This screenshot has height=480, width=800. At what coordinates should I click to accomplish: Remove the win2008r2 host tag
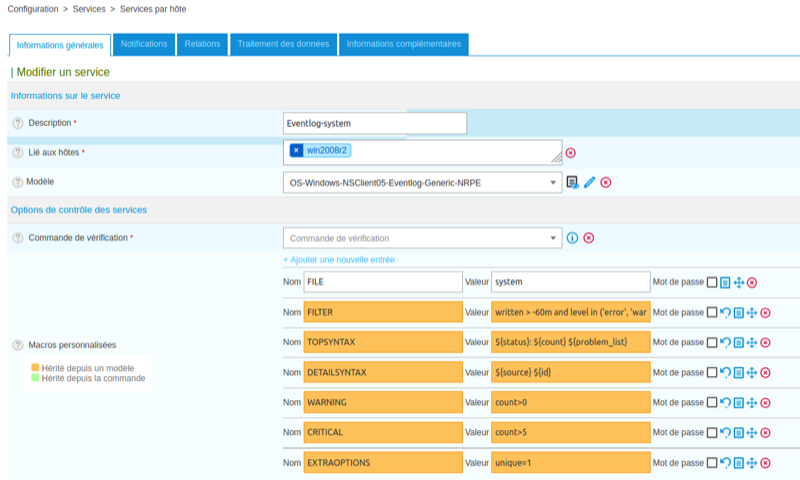click(296, 151)
